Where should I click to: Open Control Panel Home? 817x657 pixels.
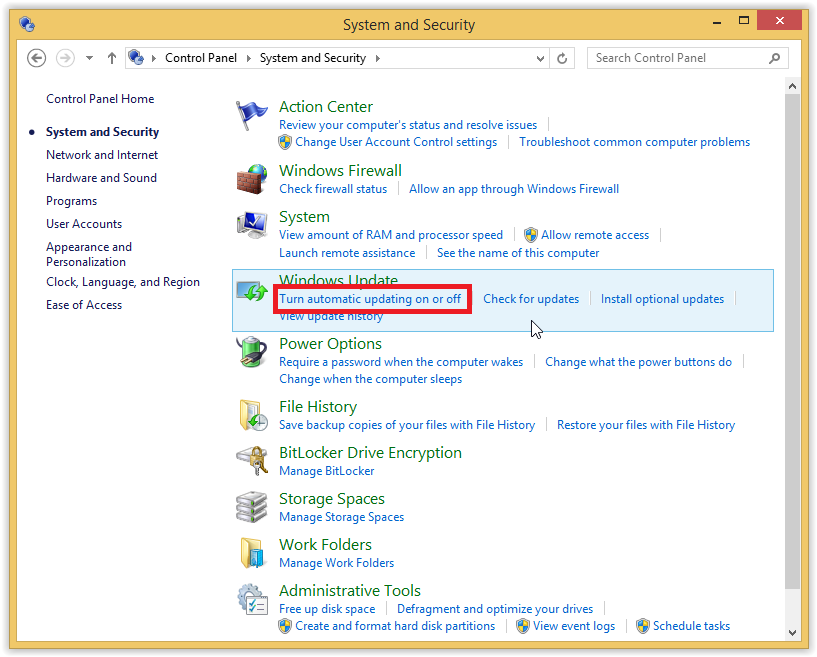pyautogui.click(x=100, y=98)
